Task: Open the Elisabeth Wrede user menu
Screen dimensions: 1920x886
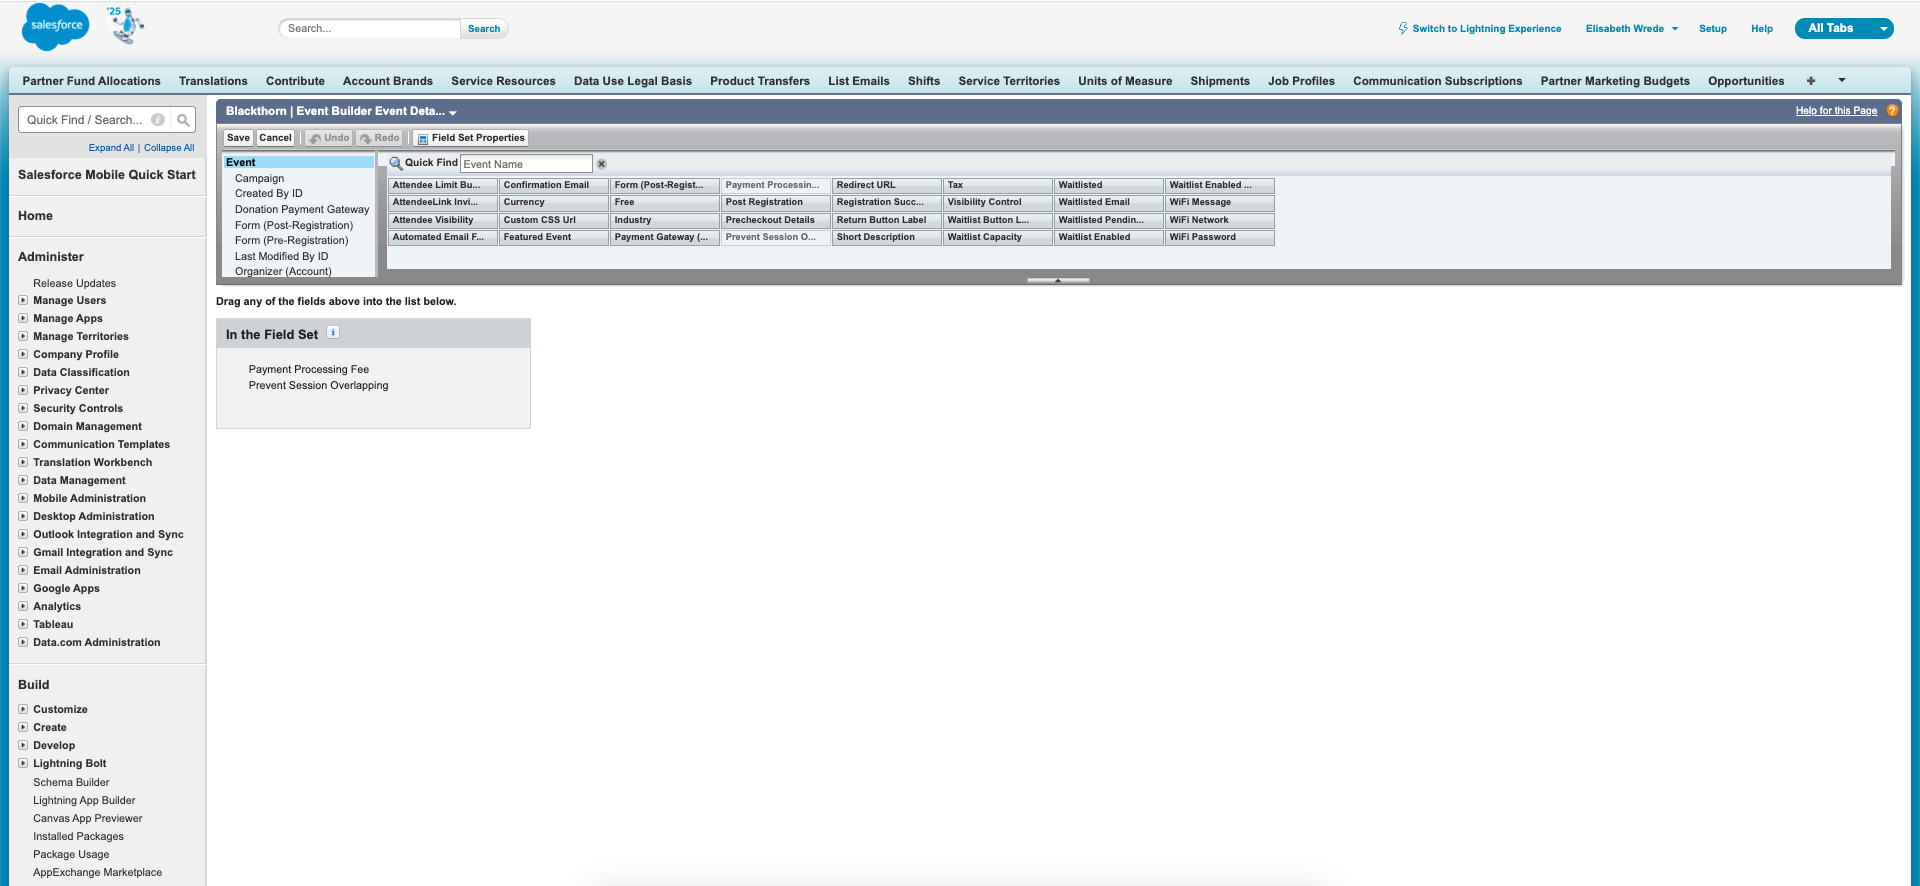Action: point(1631,29)
